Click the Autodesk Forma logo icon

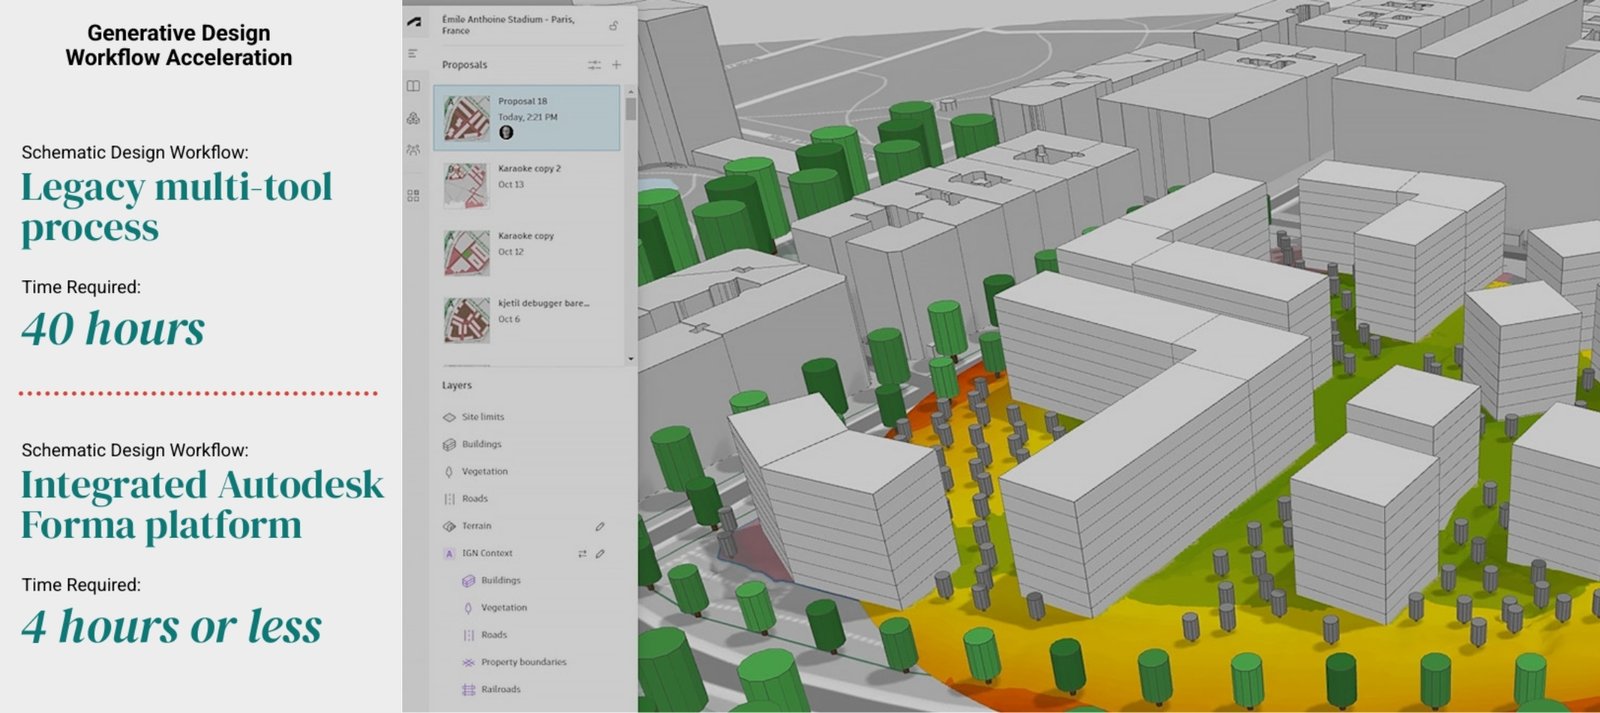(414, 22)
